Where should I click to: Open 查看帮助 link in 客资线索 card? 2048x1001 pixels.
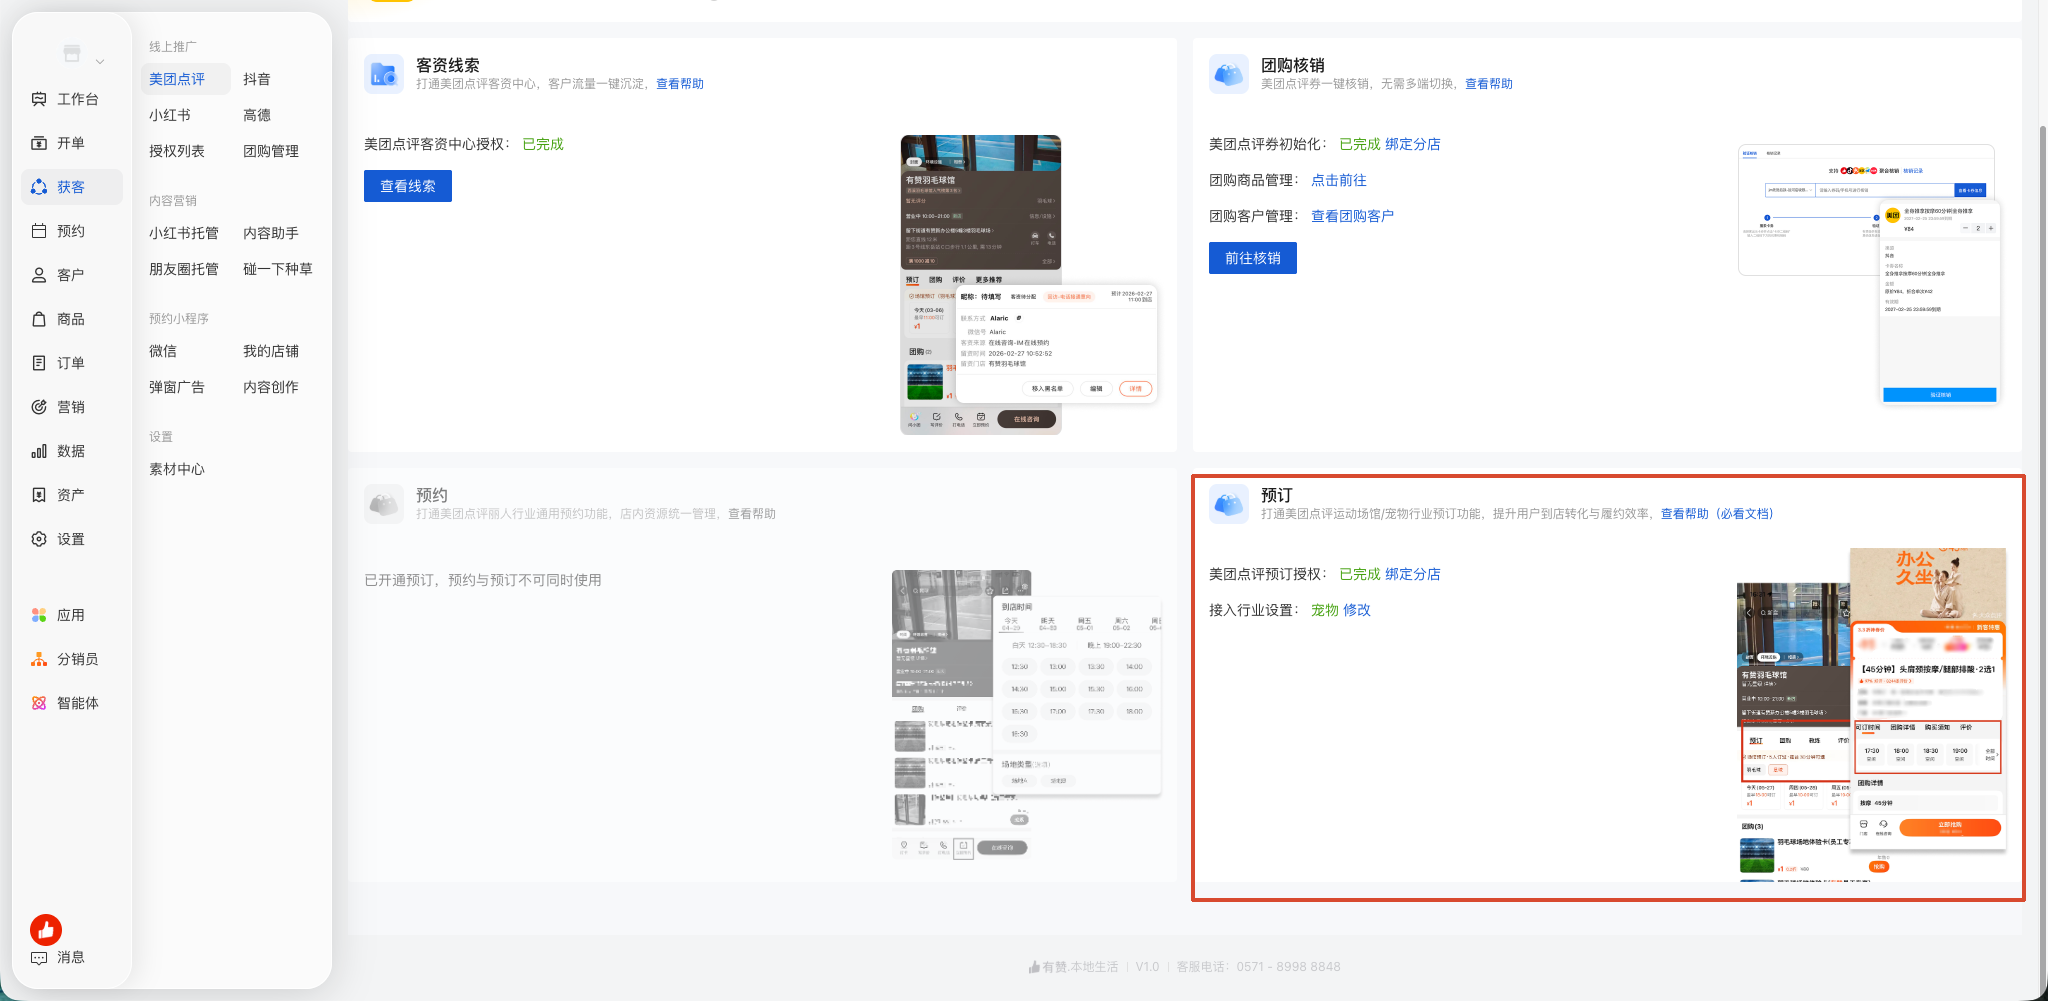tap(680, 84)
